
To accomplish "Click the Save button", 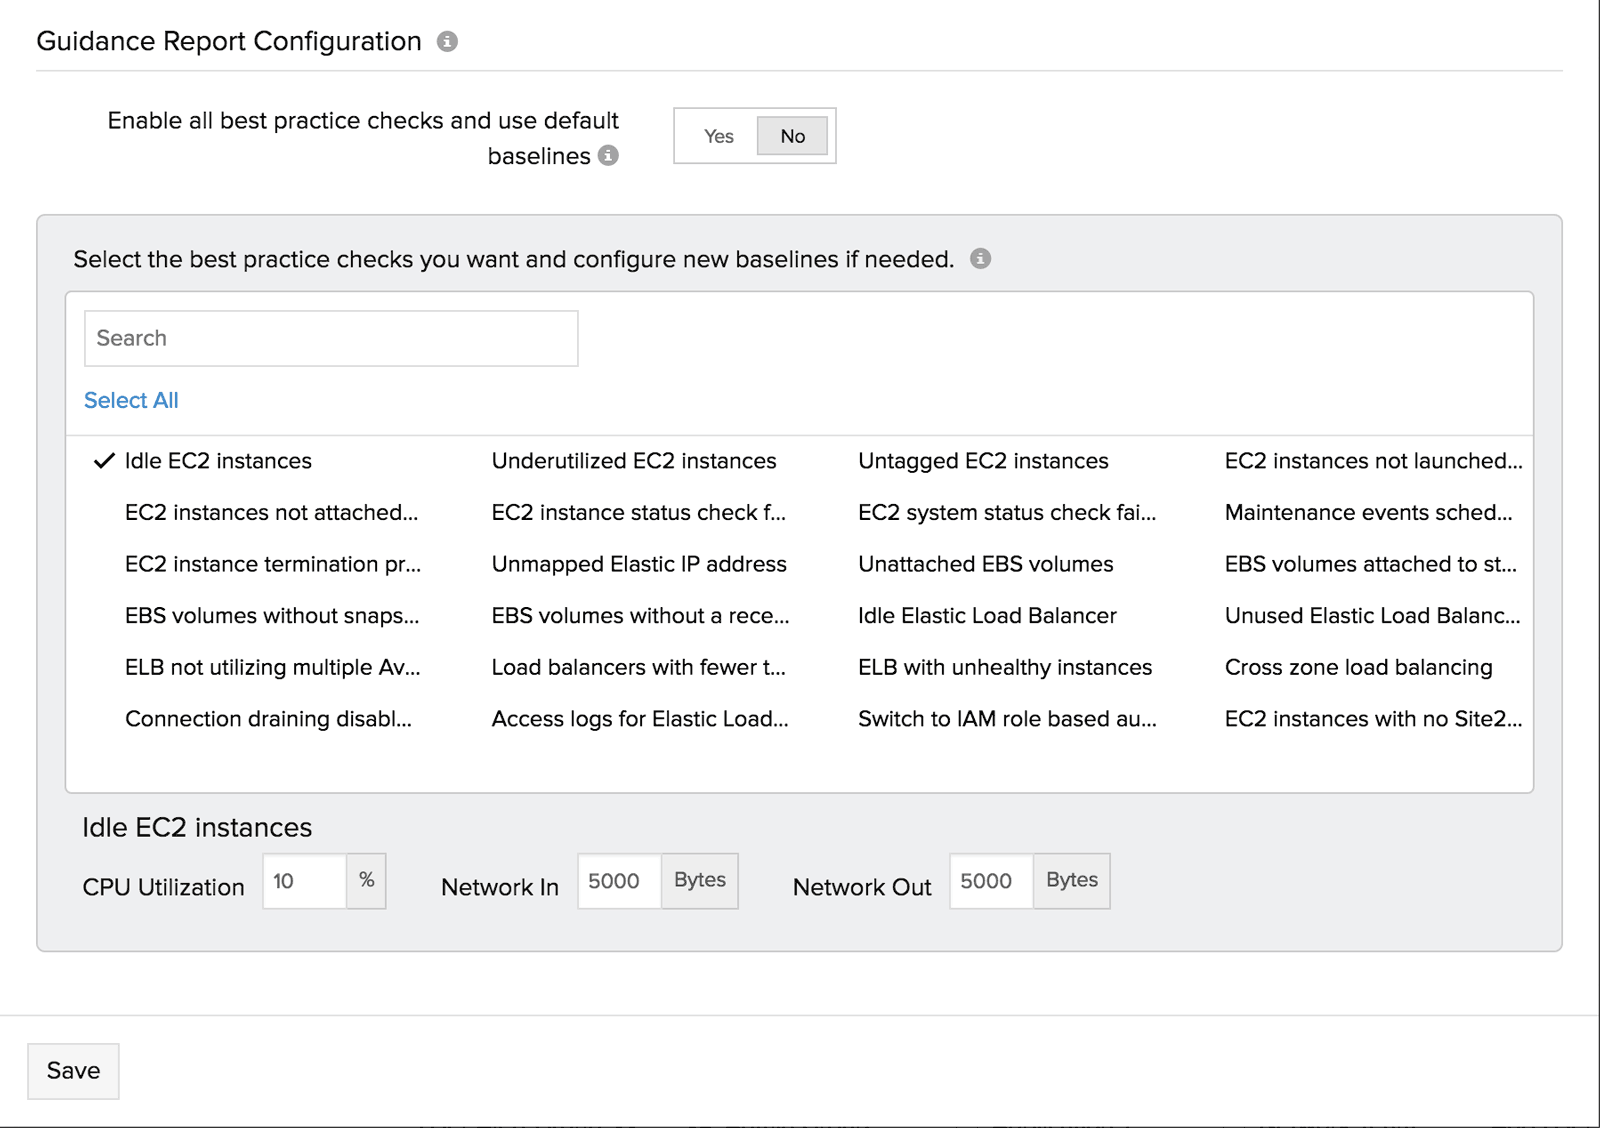I will coord(72,1070).
